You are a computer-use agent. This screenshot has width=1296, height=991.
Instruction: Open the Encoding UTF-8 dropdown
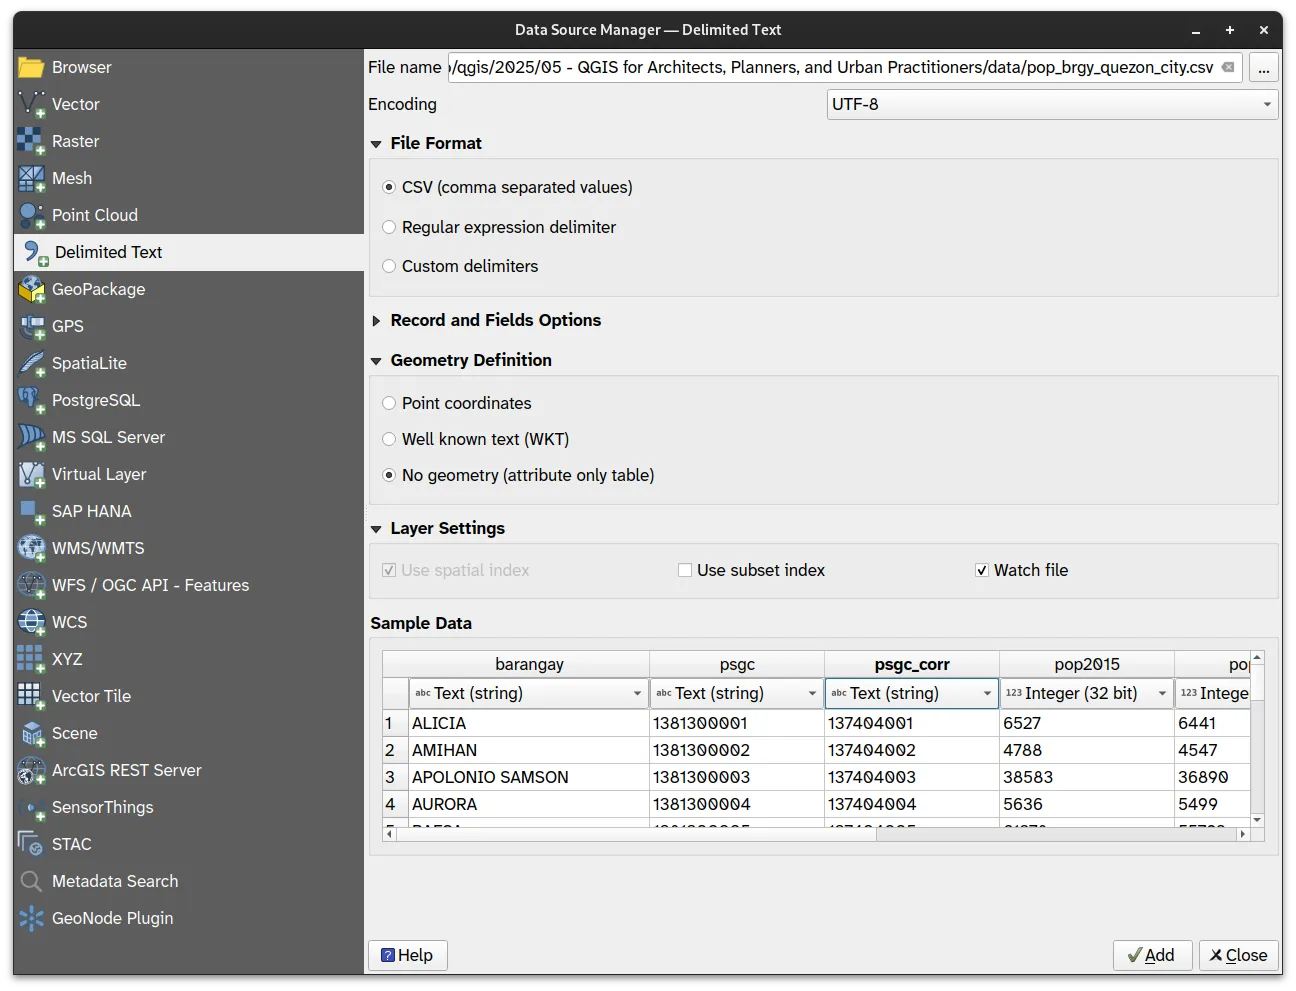pyautogui.click(x=1052, y=104)
